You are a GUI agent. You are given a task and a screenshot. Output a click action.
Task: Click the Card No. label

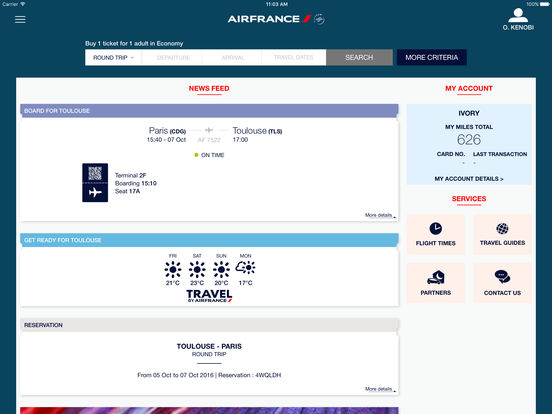[451, 154]
